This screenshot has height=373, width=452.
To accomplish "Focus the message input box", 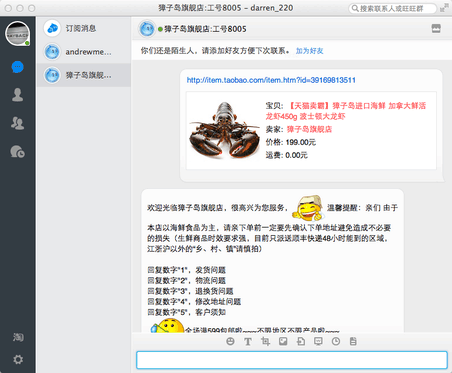I will [x=292, y=360].
